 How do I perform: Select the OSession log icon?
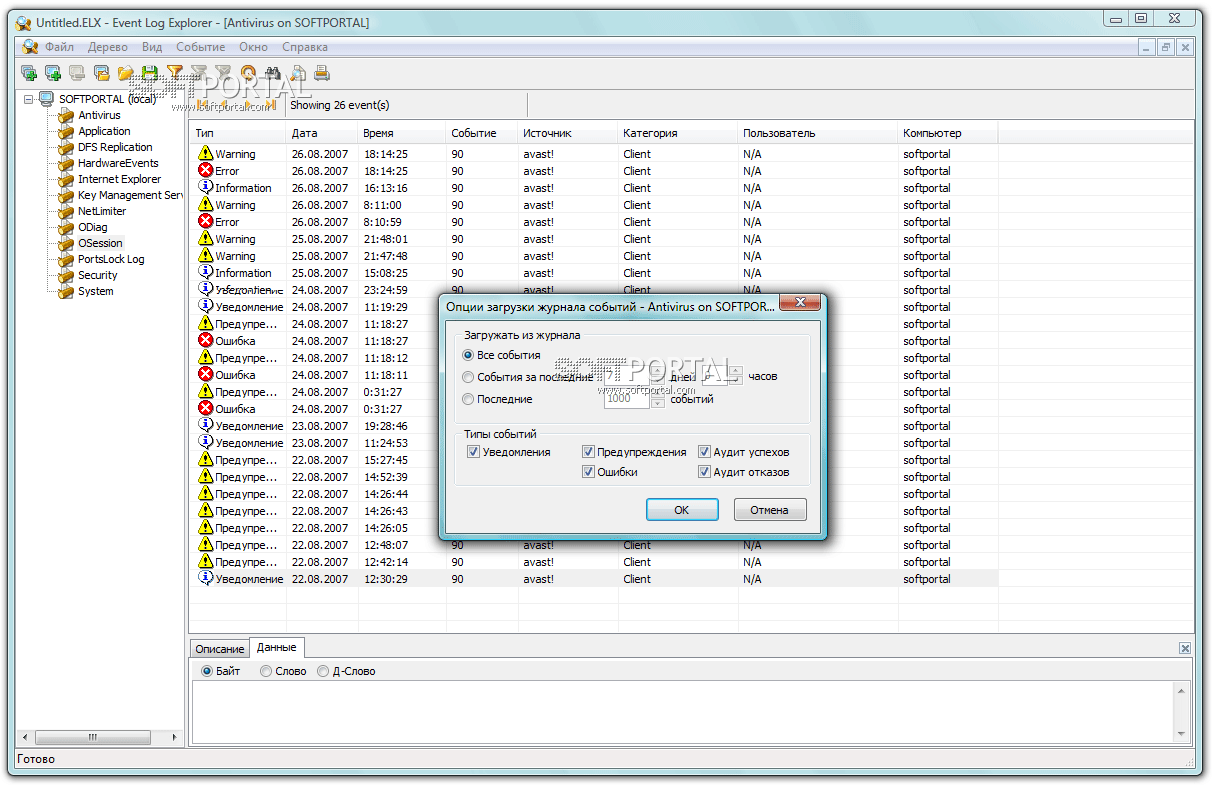[66, 244]
